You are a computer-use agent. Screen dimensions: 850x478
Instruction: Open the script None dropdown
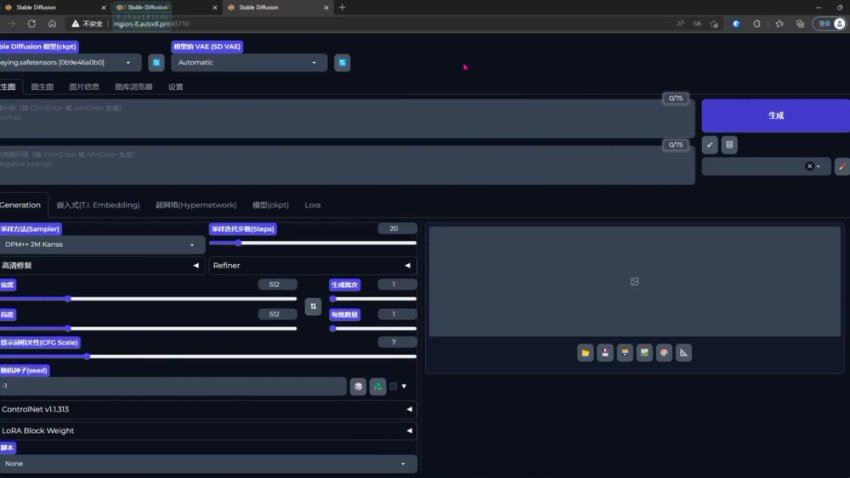click(208, 464)
